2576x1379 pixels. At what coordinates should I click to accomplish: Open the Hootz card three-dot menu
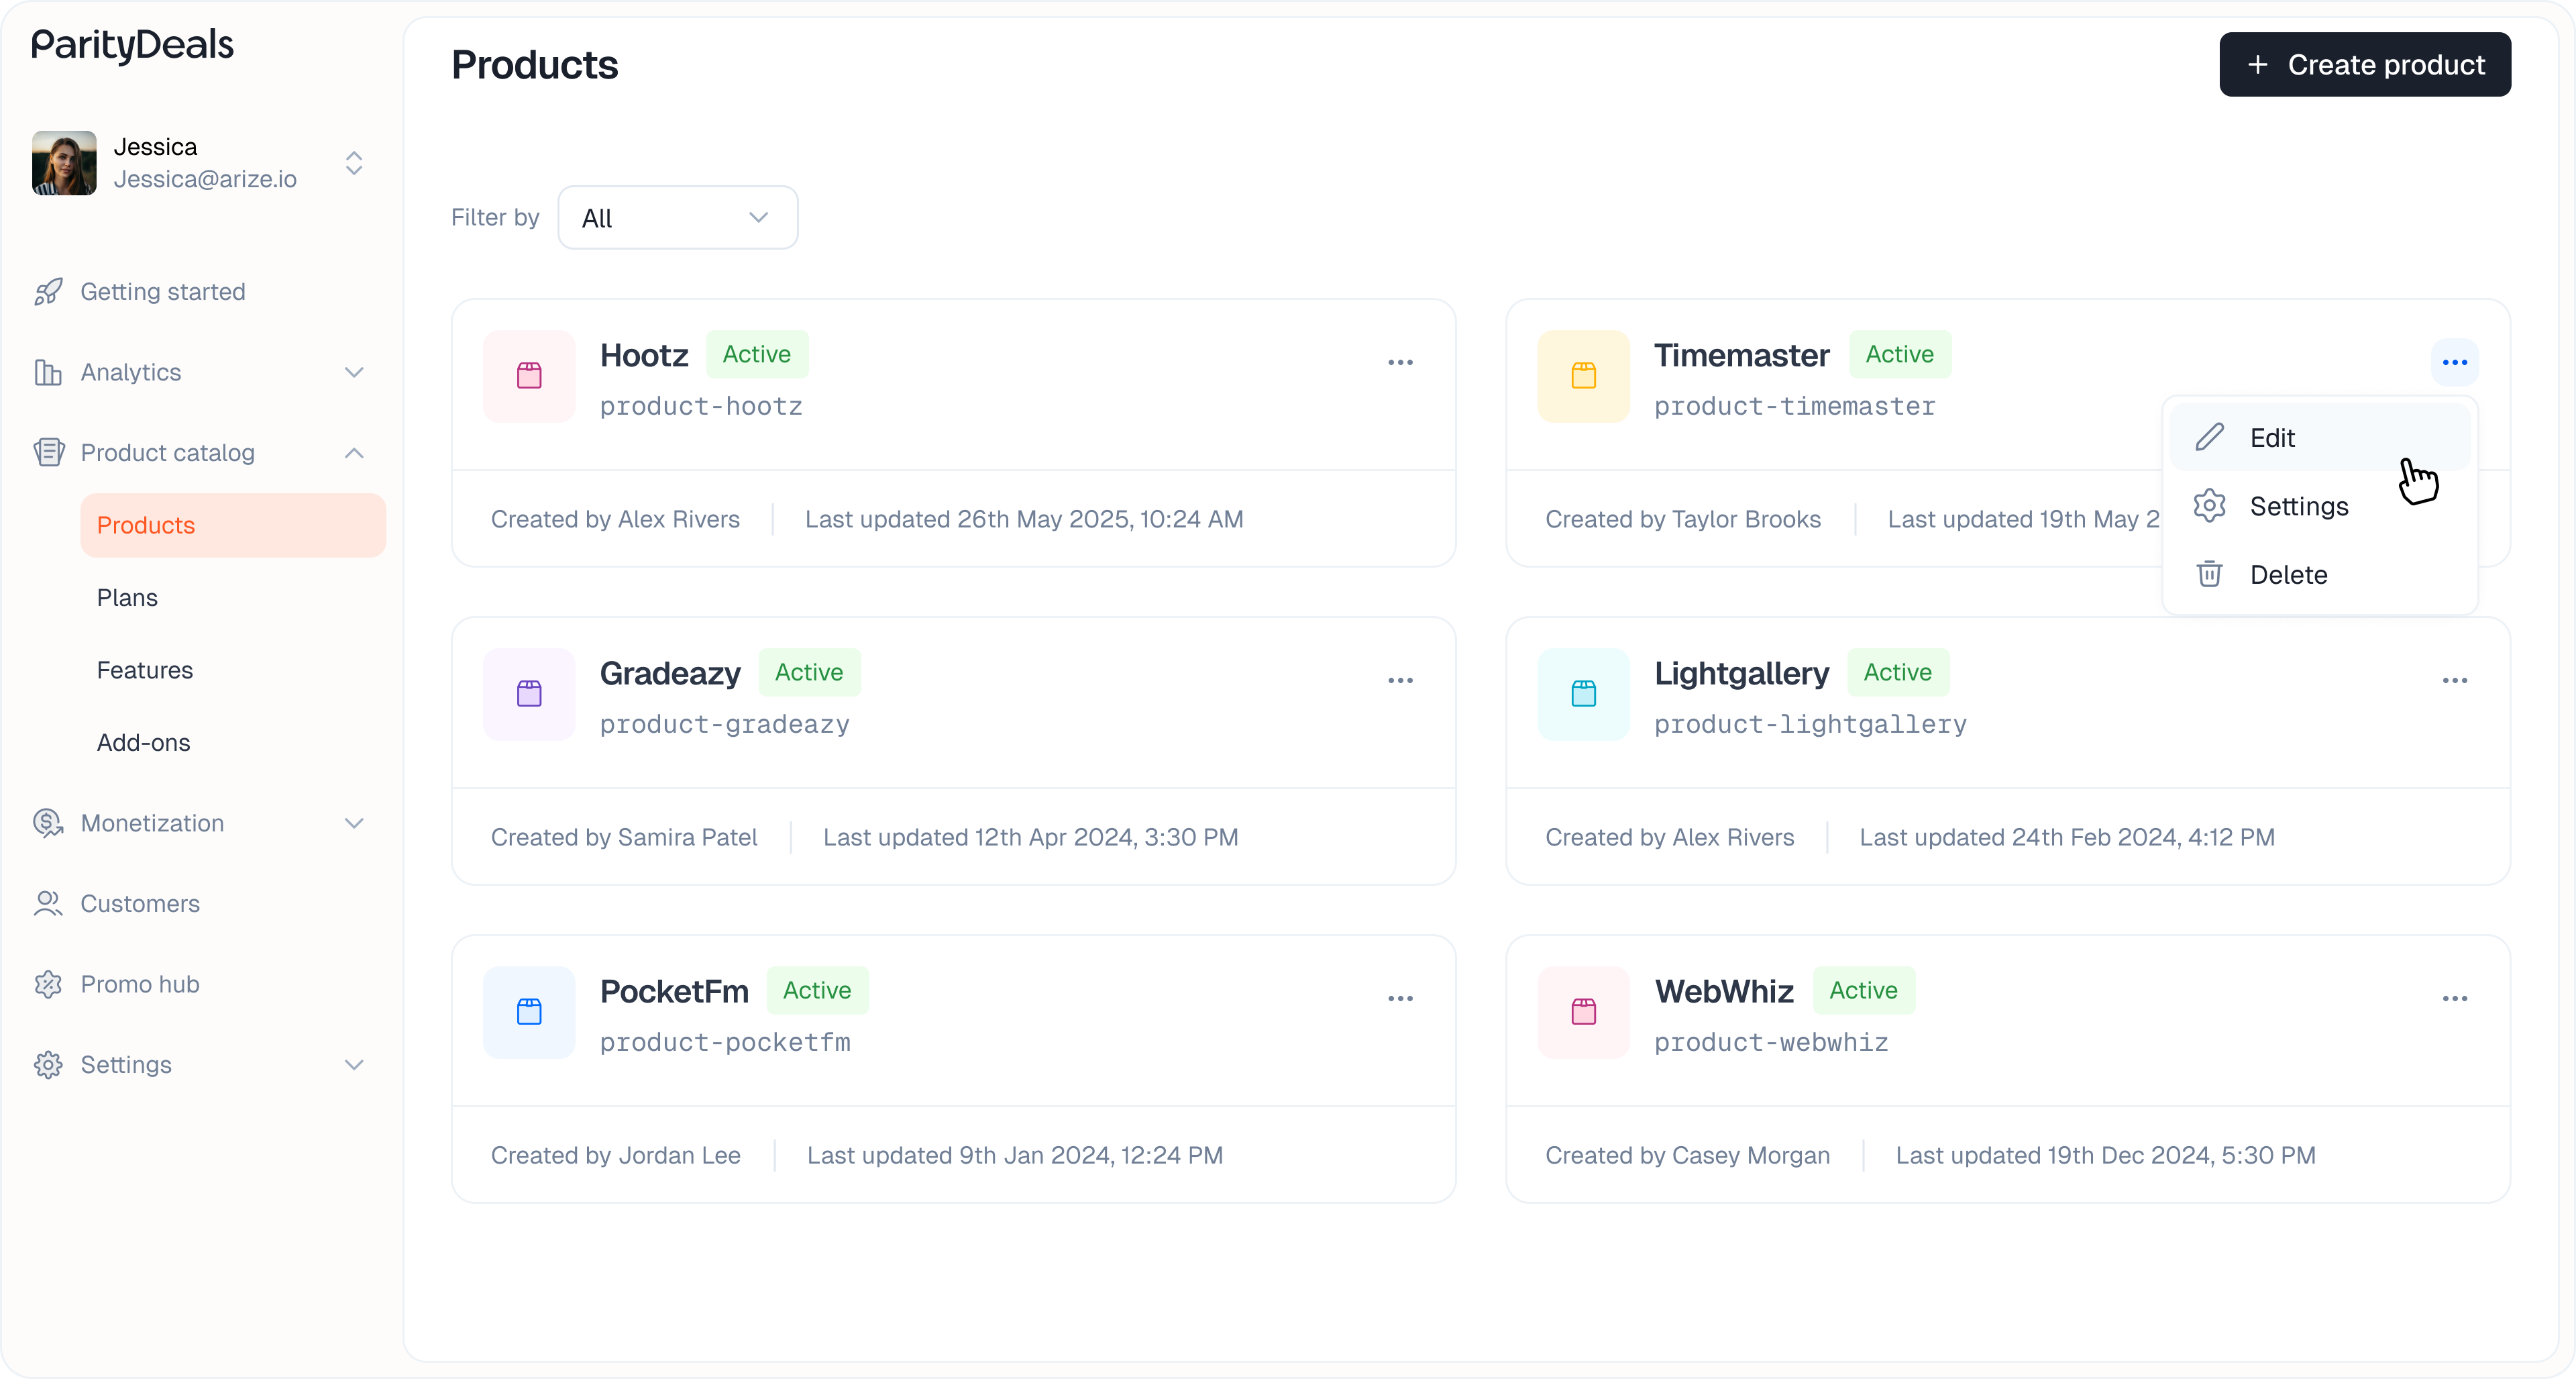pos(1400,362)
